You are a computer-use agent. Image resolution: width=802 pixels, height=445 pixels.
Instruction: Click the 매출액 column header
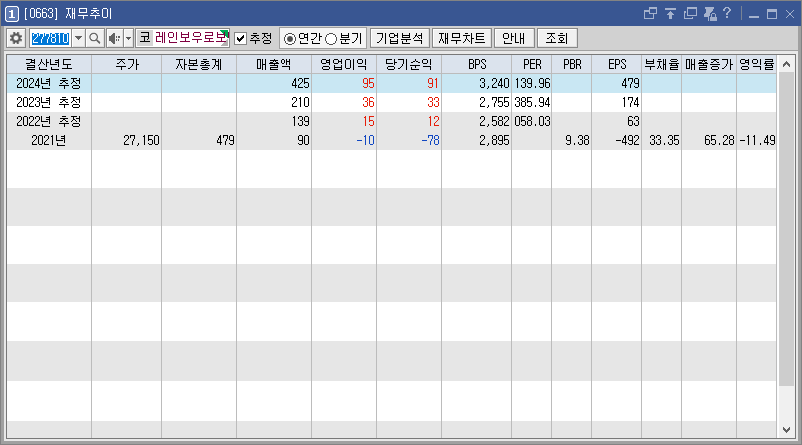pyautogui.click(x=274, y=64)
